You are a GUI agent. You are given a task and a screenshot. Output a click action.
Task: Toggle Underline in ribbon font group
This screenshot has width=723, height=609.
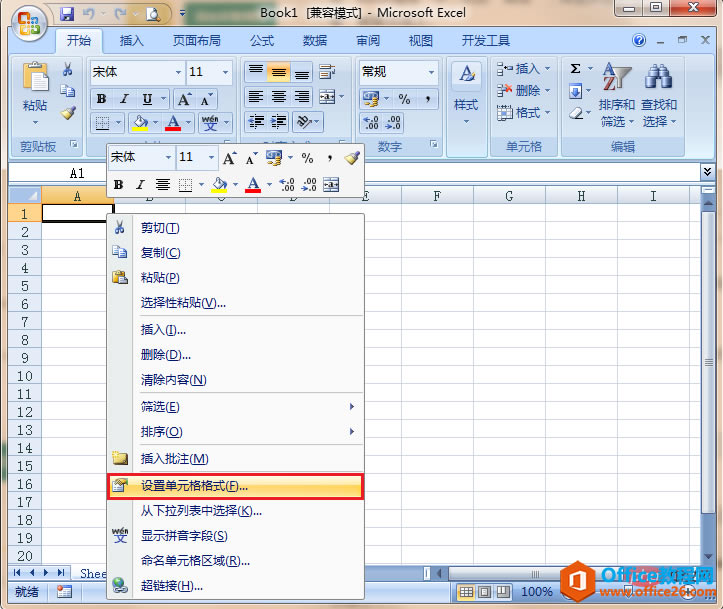[147, 99]
